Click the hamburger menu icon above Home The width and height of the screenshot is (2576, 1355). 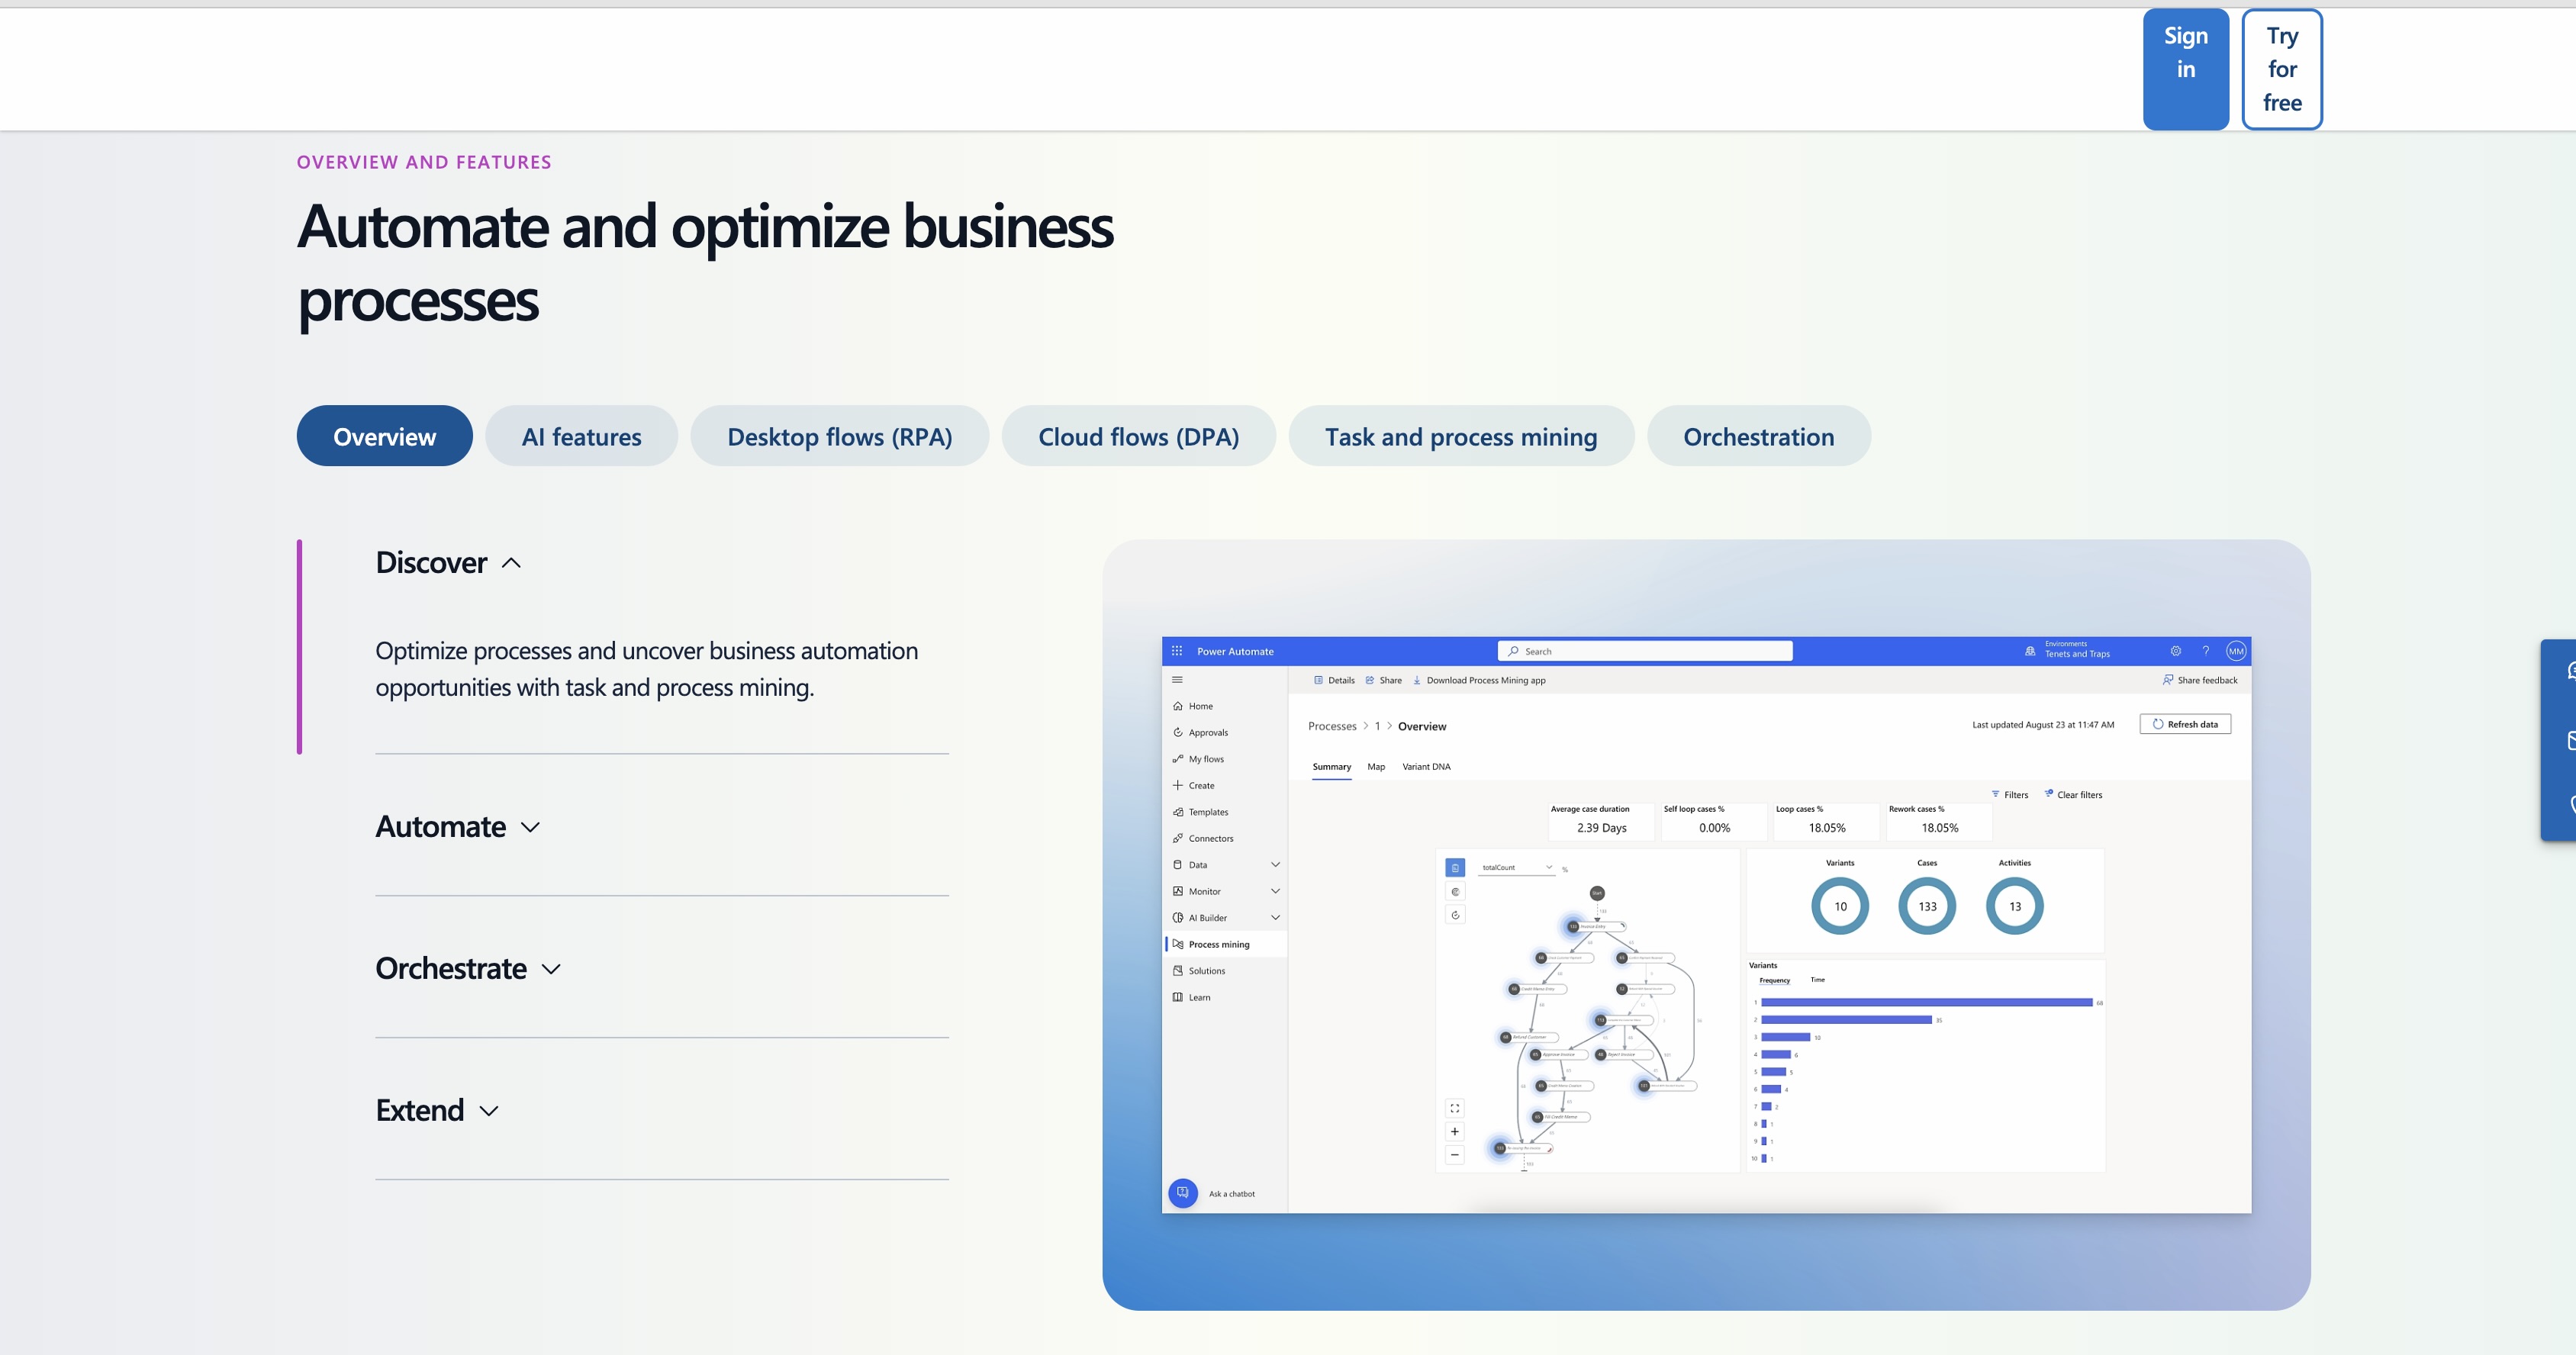1177,680
